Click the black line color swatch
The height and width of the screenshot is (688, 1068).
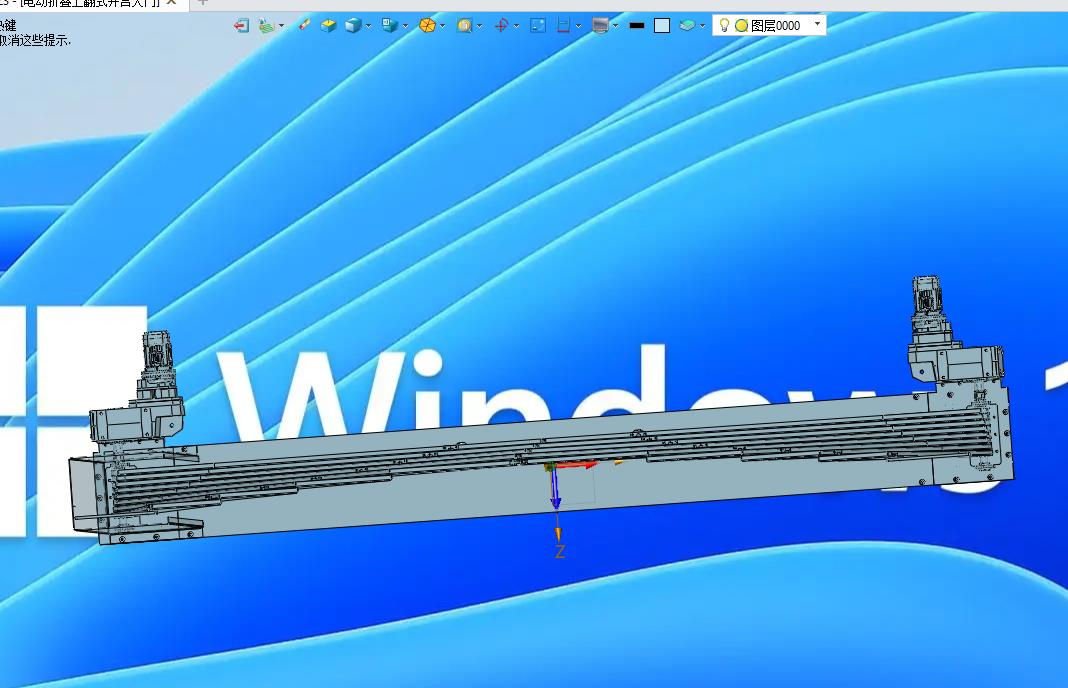637,26
